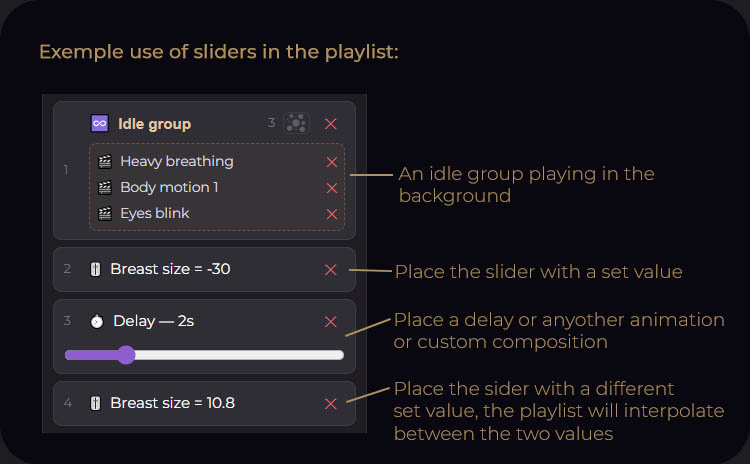The image size is (750, 464).
Task: Delete the Eyes blink animation
Action: pyautogui.click(x=332, y=214)
